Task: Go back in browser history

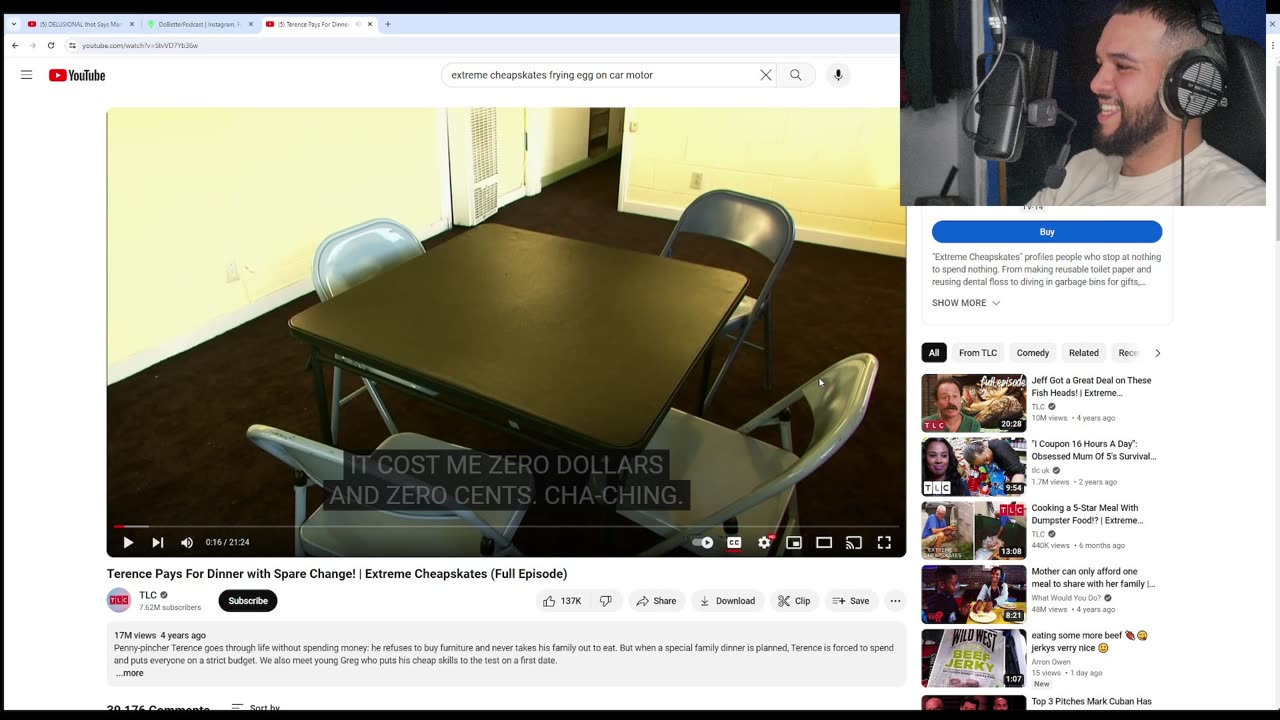Action: click(15, 45)
